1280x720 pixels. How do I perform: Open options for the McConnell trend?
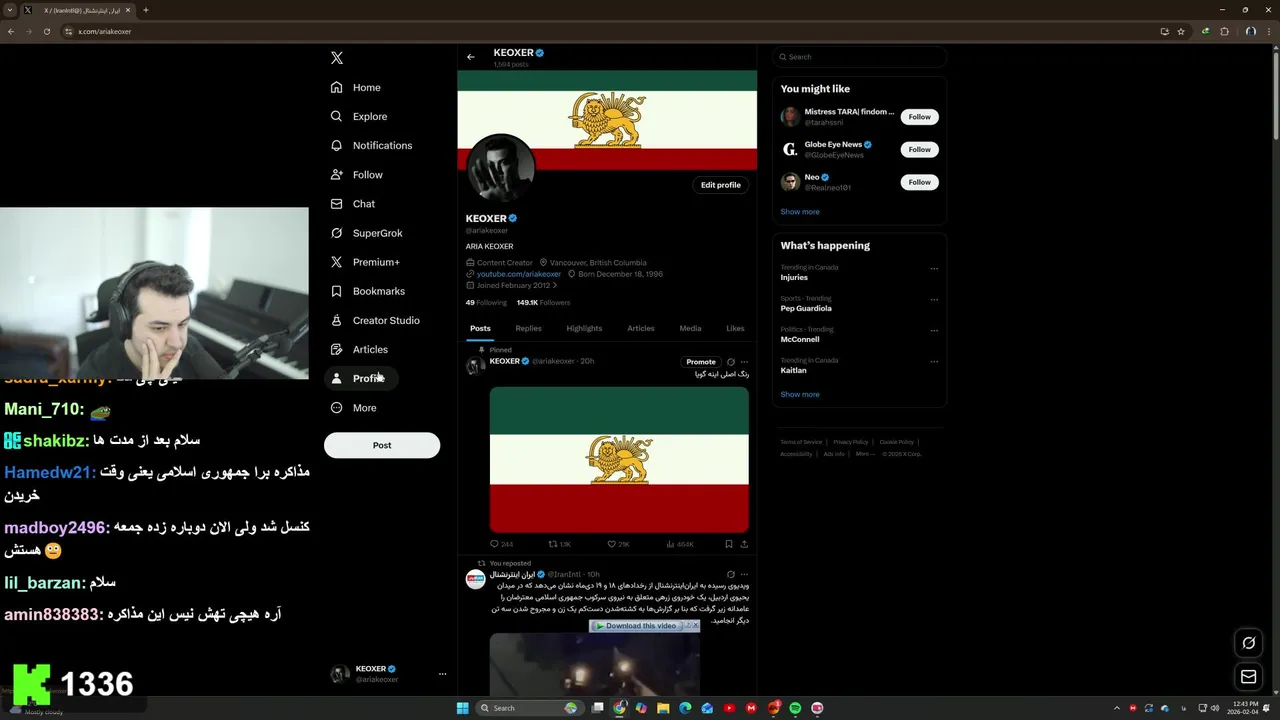click(934, 330)
